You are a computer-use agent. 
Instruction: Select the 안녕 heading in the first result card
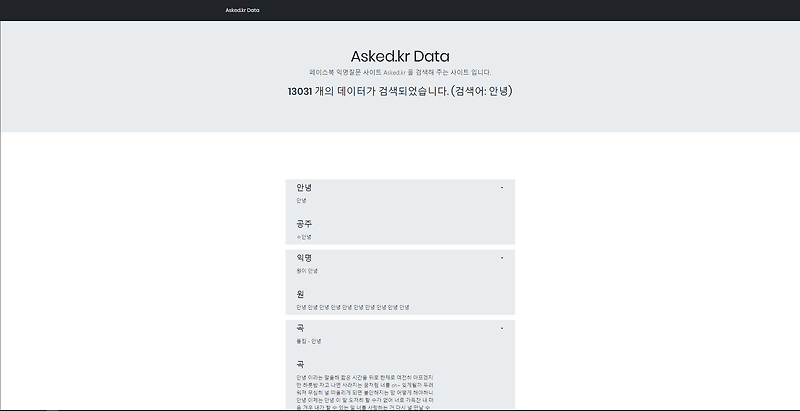304,188
